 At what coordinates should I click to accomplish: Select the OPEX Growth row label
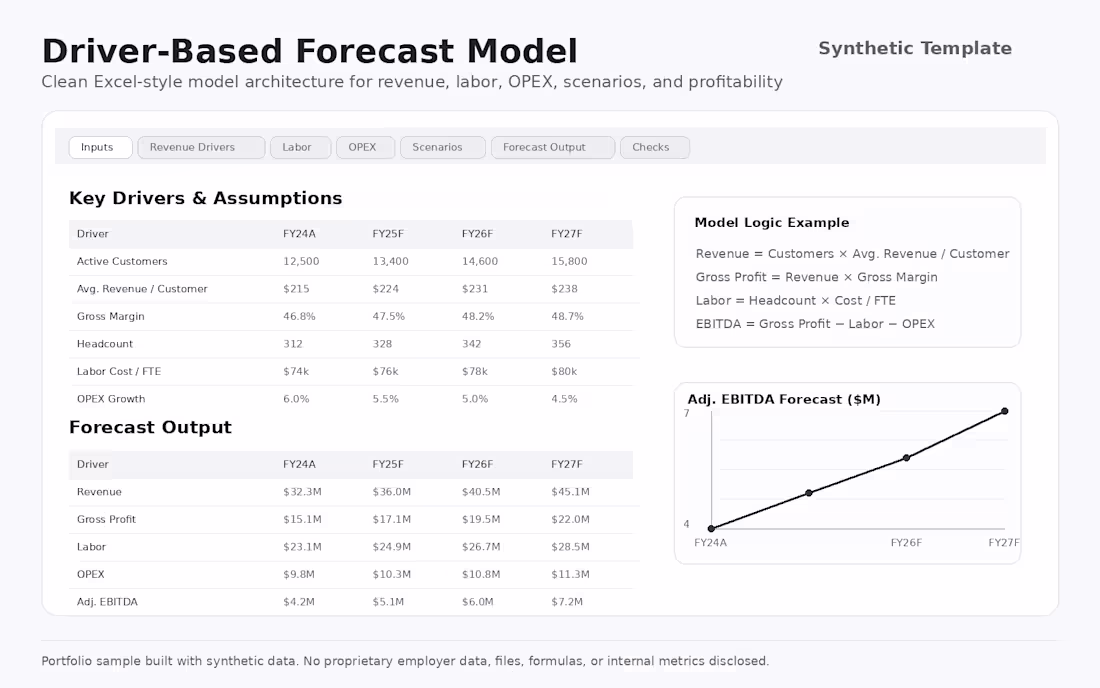(111, 399)
